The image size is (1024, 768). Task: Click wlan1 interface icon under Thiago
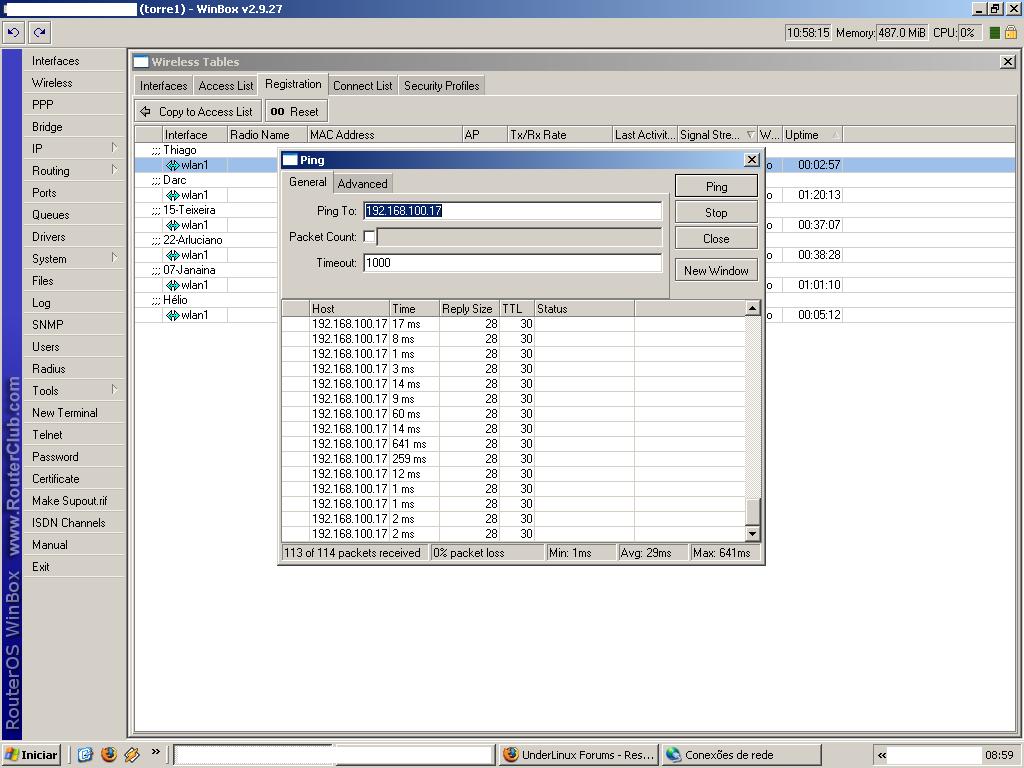pyautogui.click(x=172, y=165)
